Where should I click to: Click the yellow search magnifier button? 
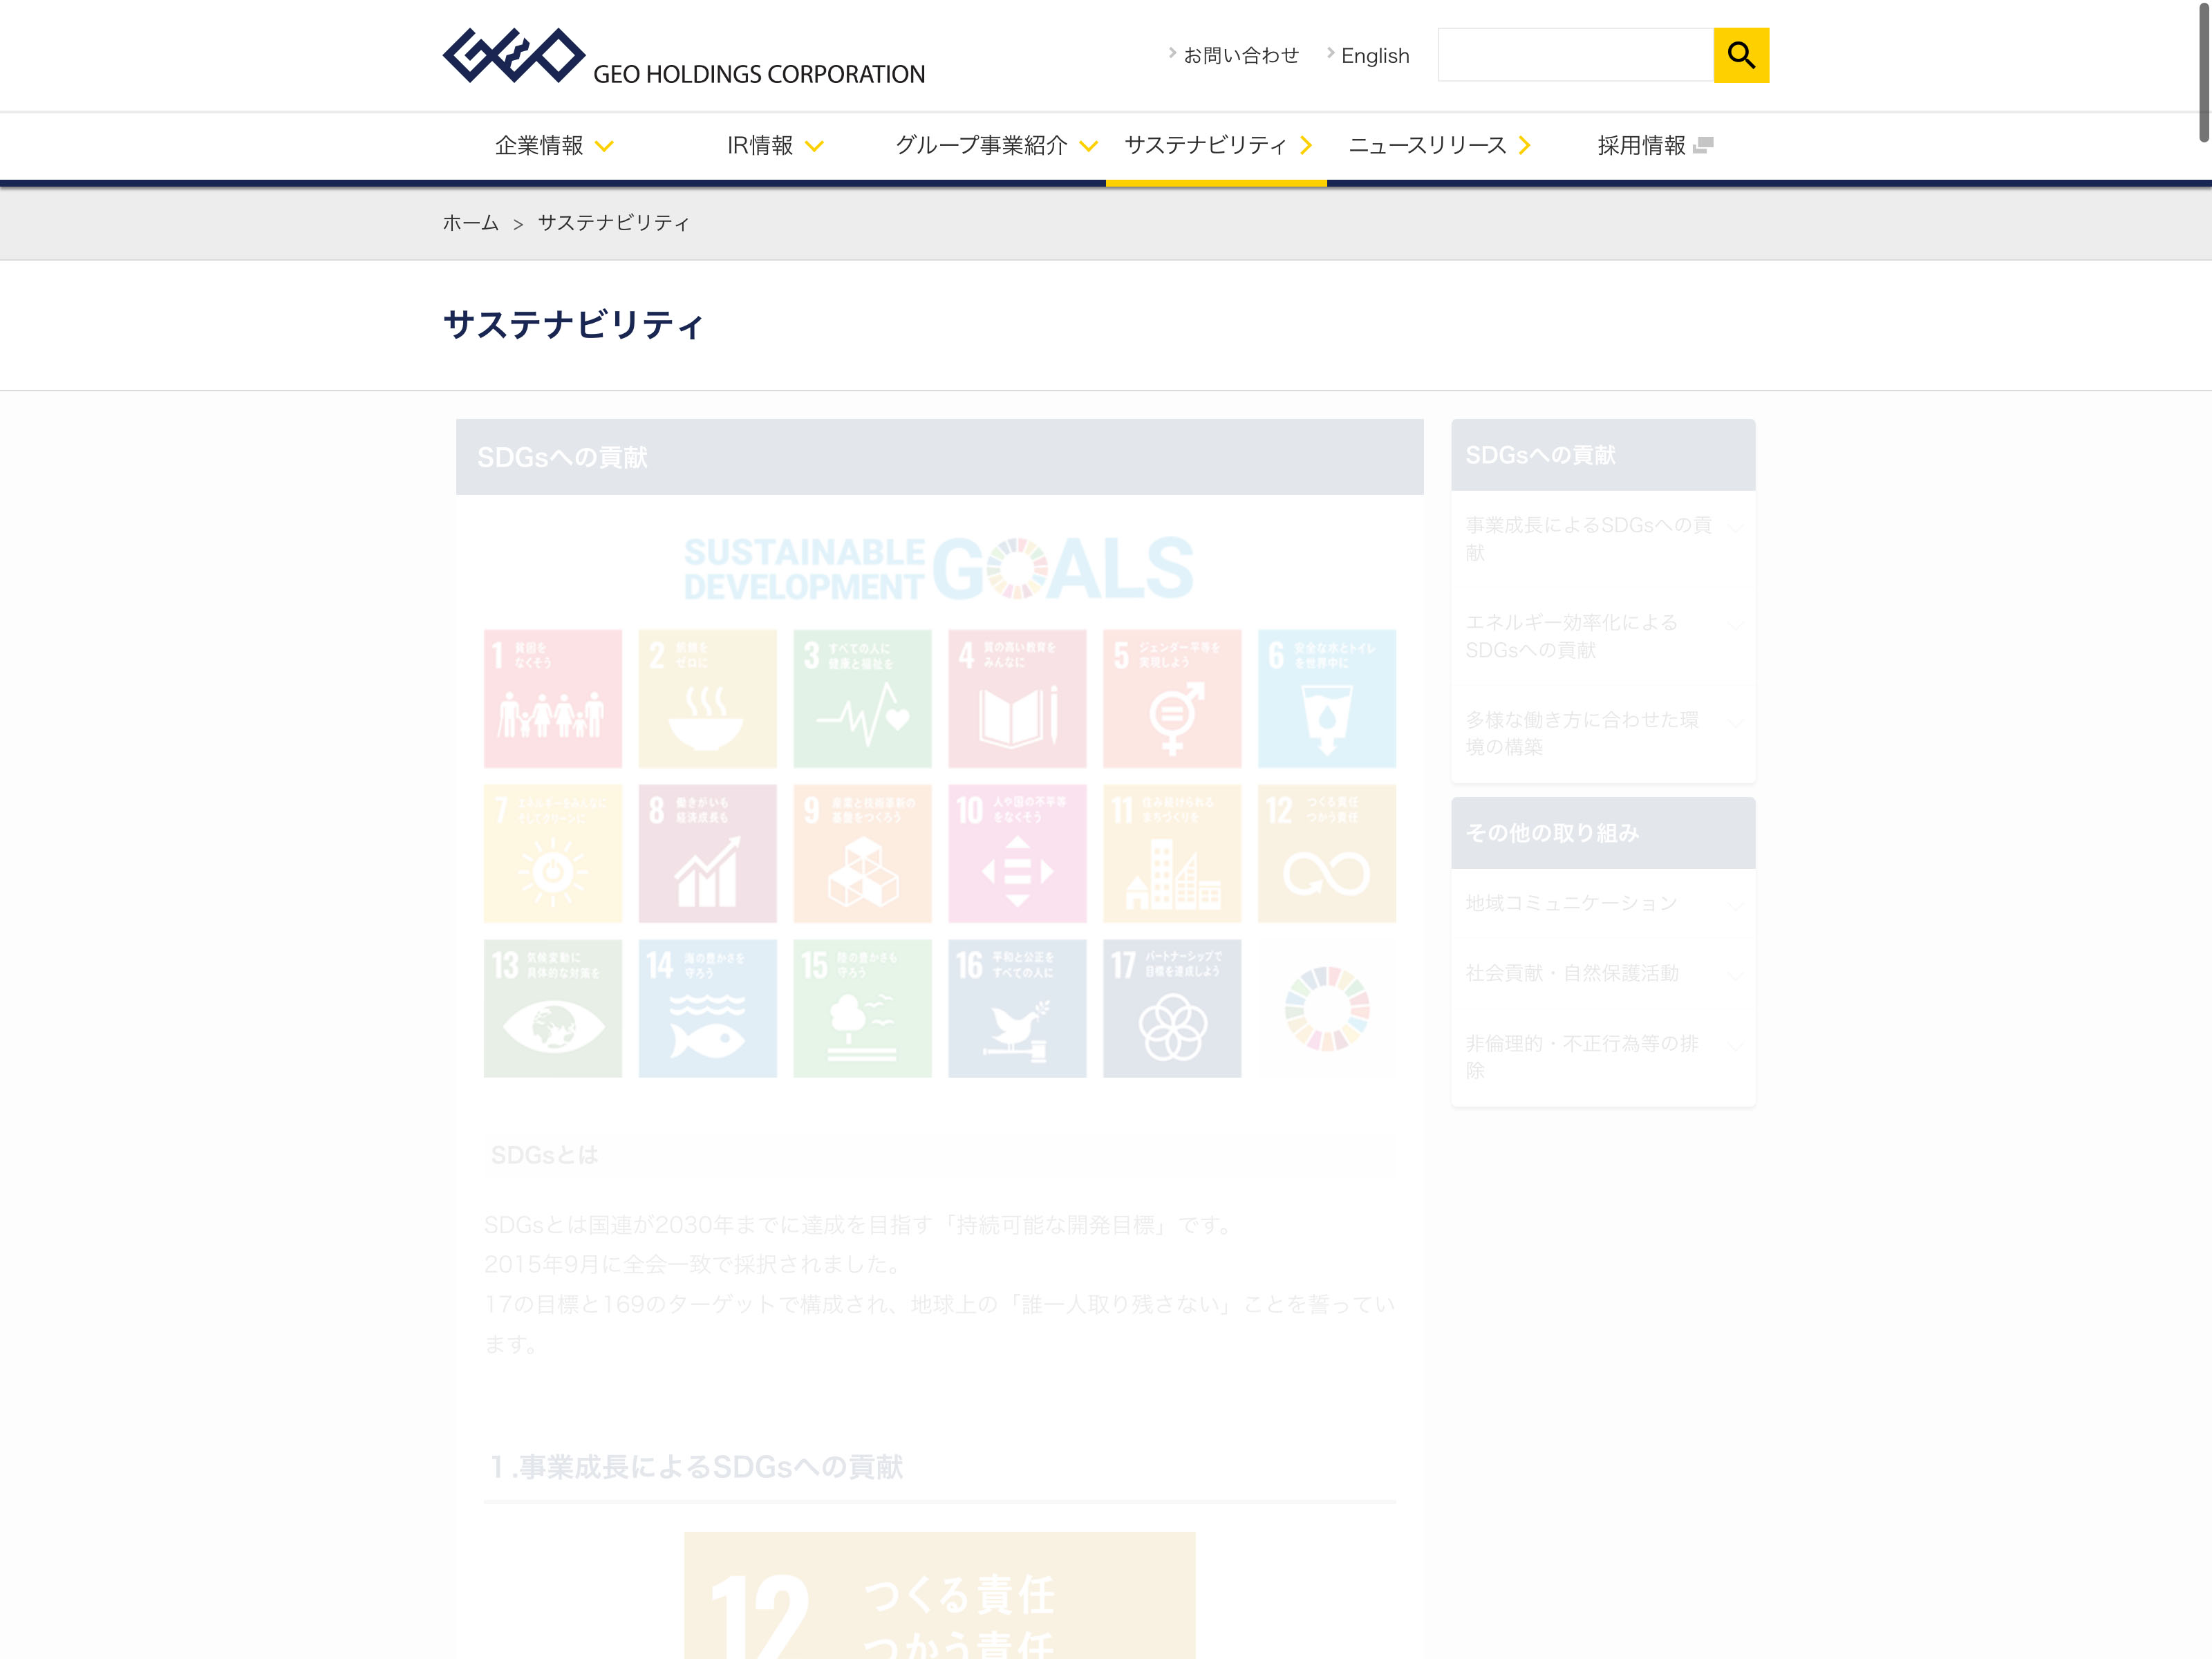[1741, 55]
